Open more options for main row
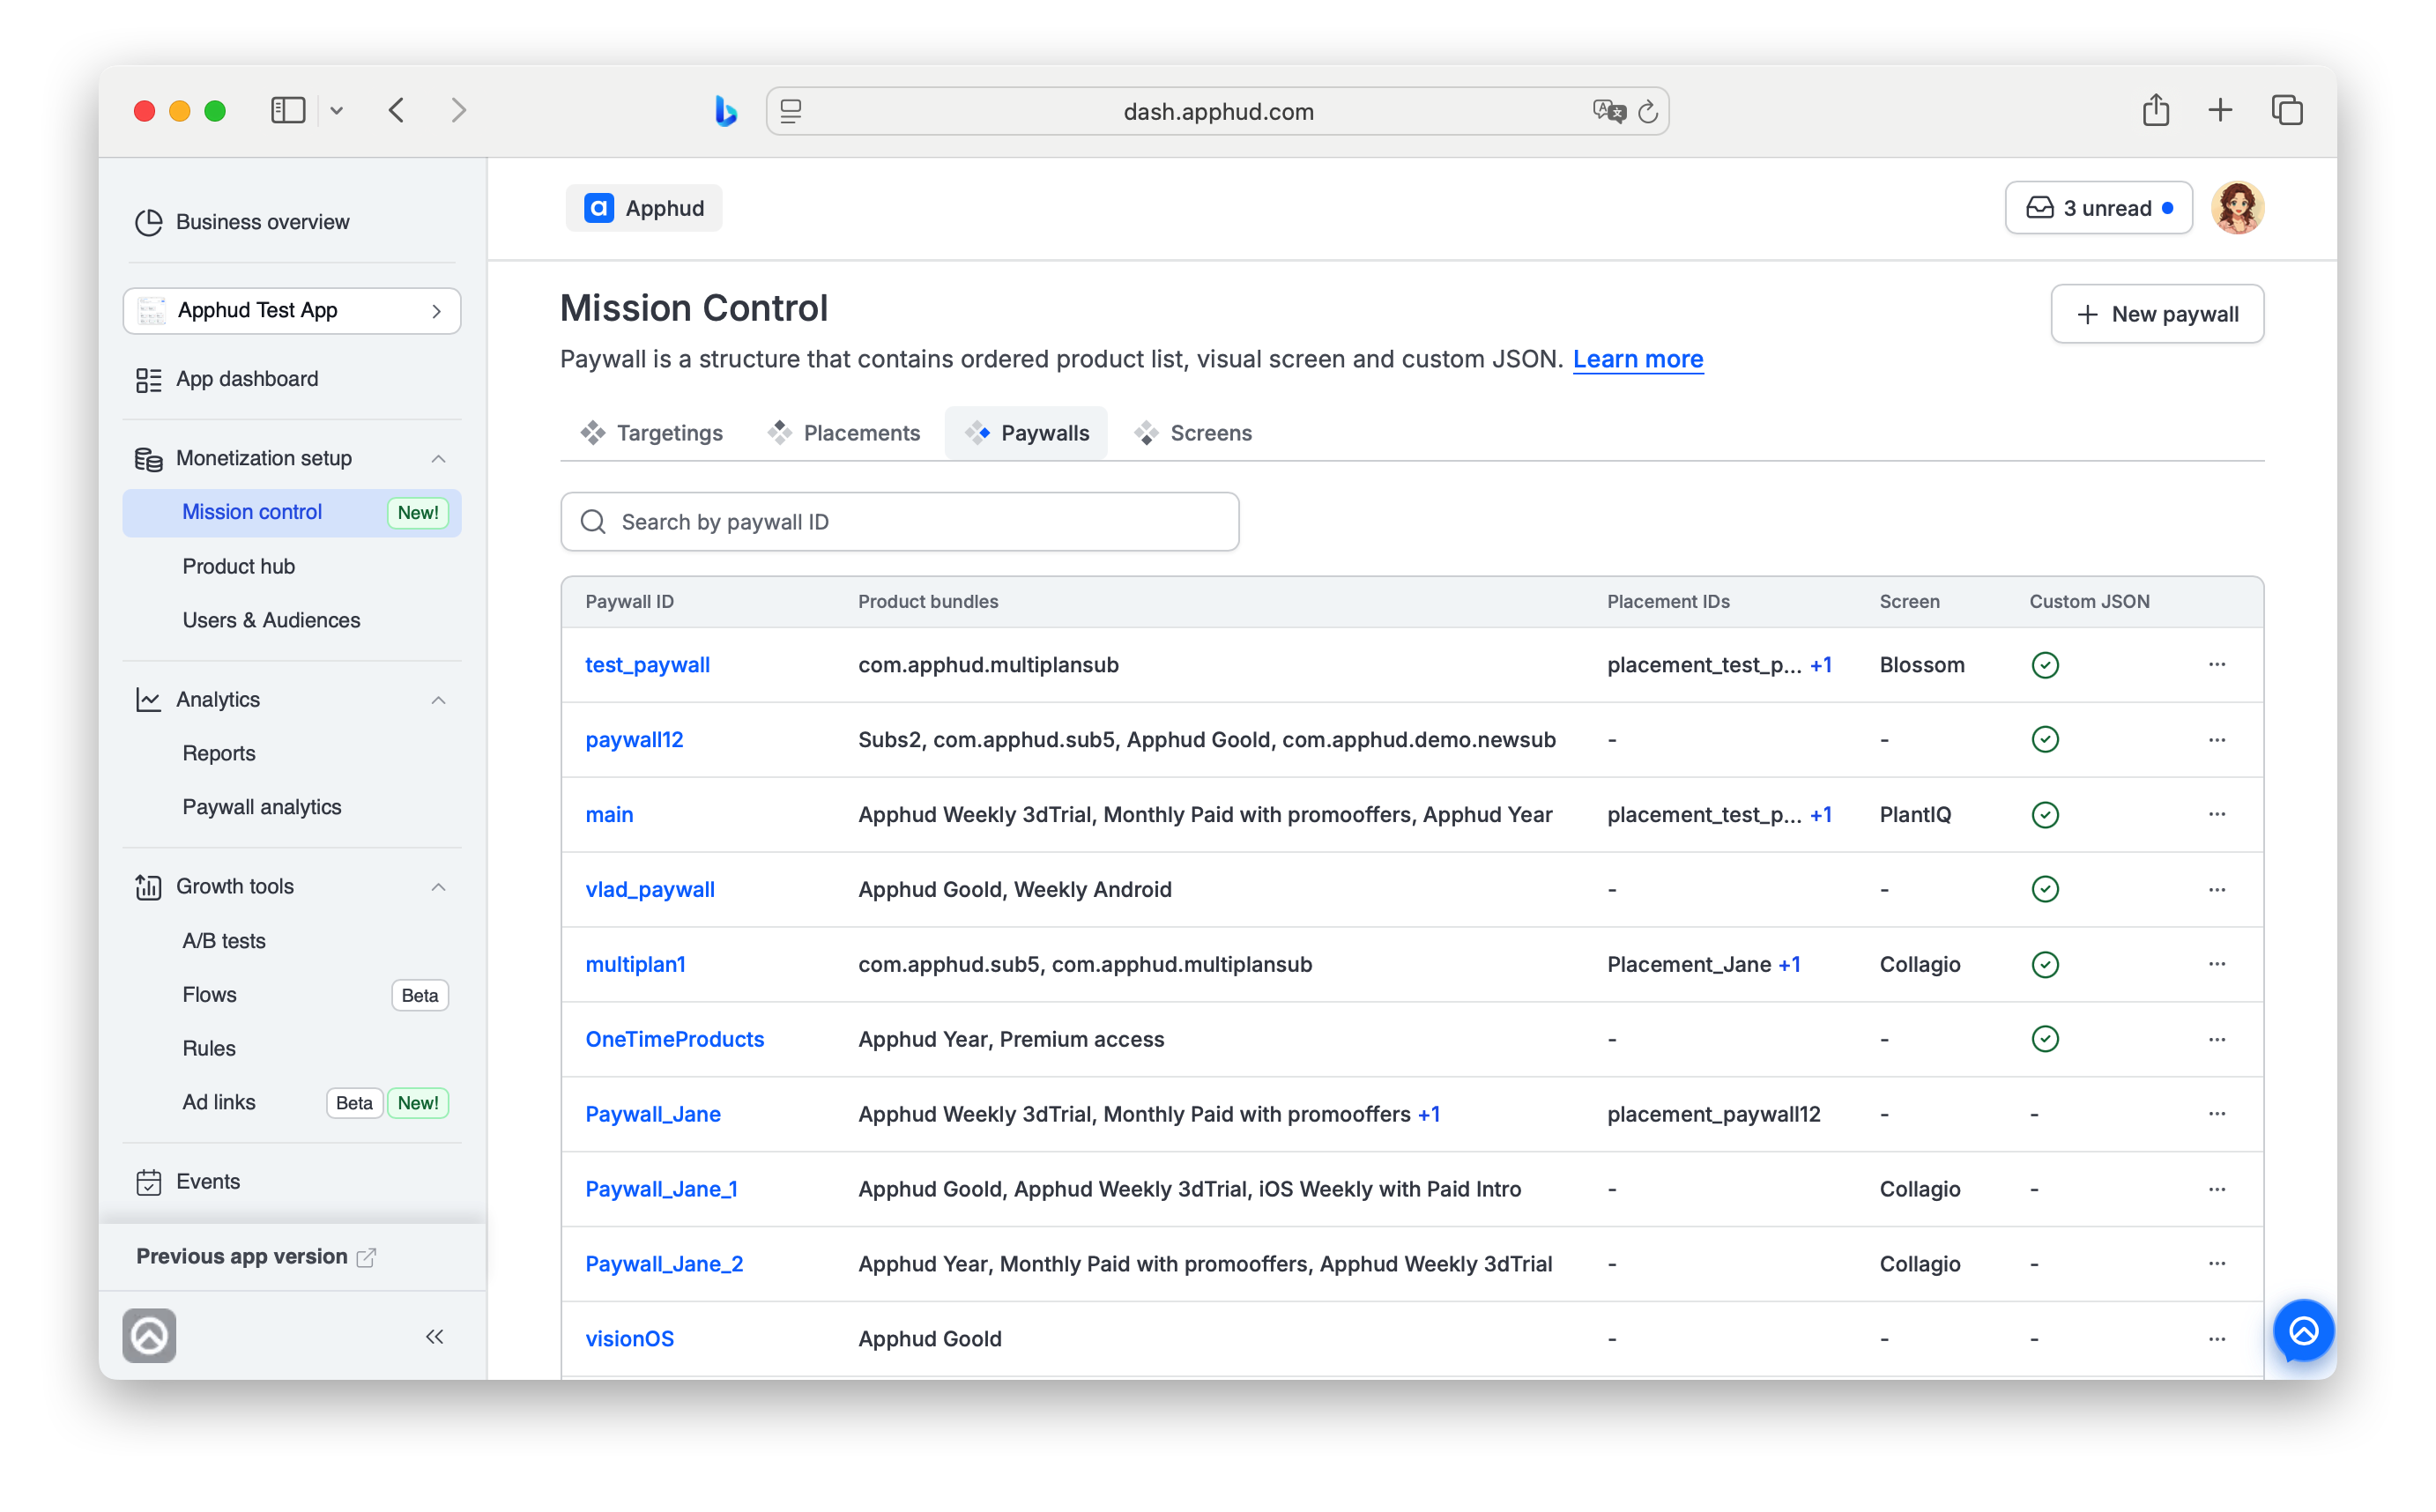Screen dimensions: 2436x1512 click(x=2217, y=815)
